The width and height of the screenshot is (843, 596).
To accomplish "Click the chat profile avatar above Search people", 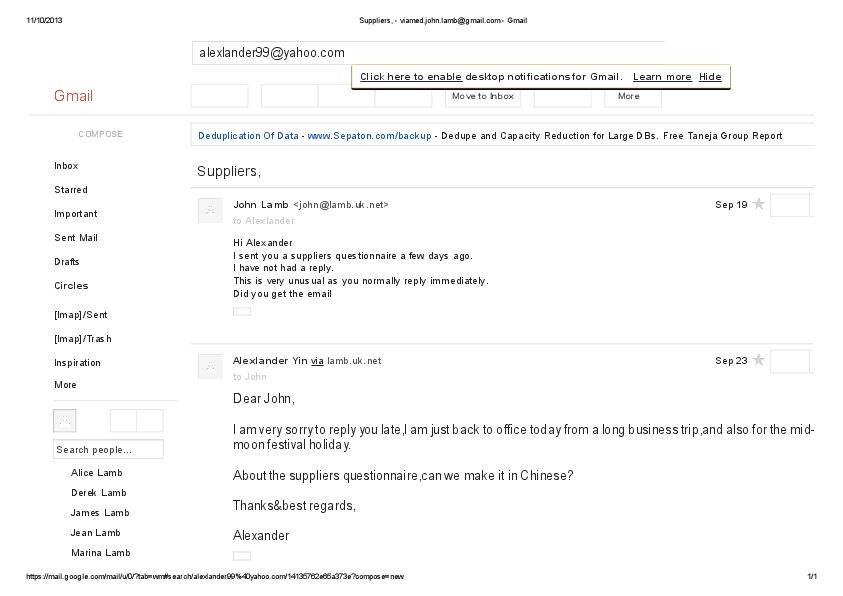I will point(64,420).
